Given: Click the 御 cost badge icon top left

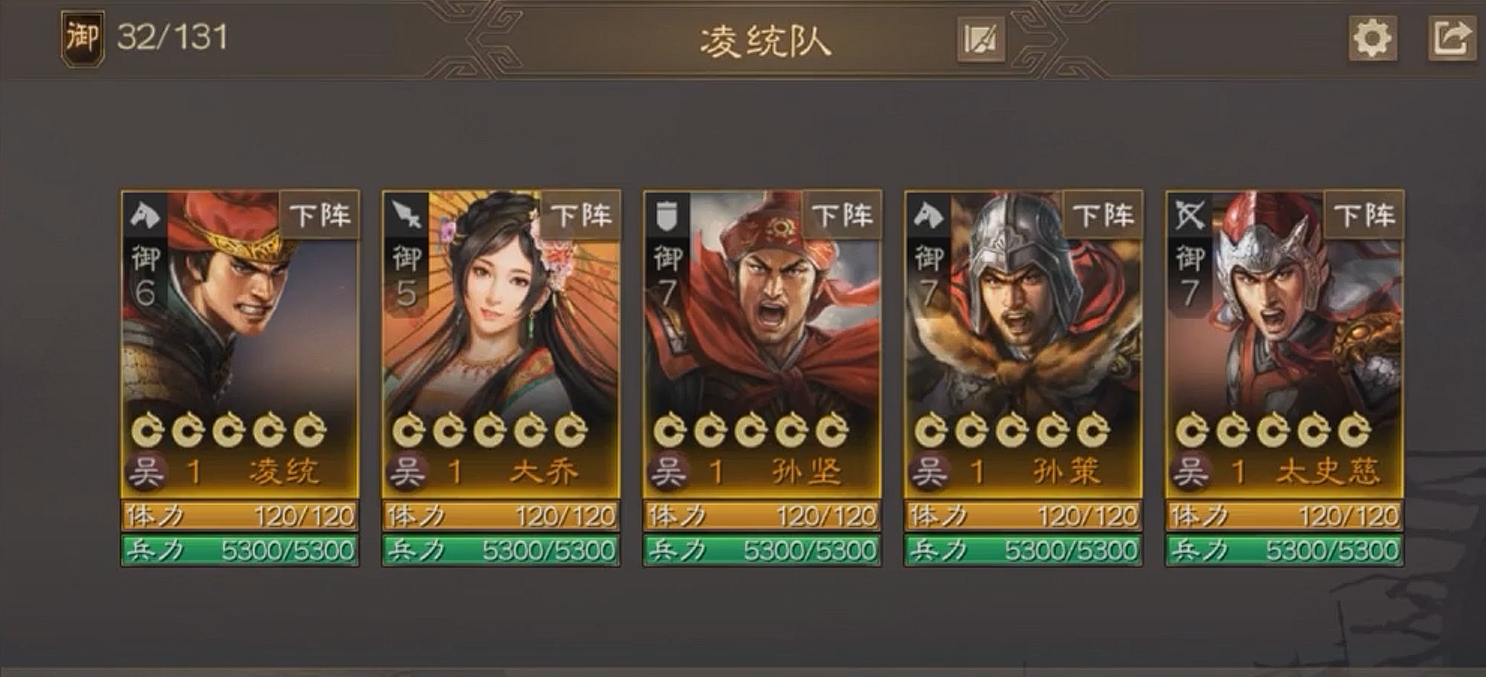Looking at the screenshot, I should point(82,39).
